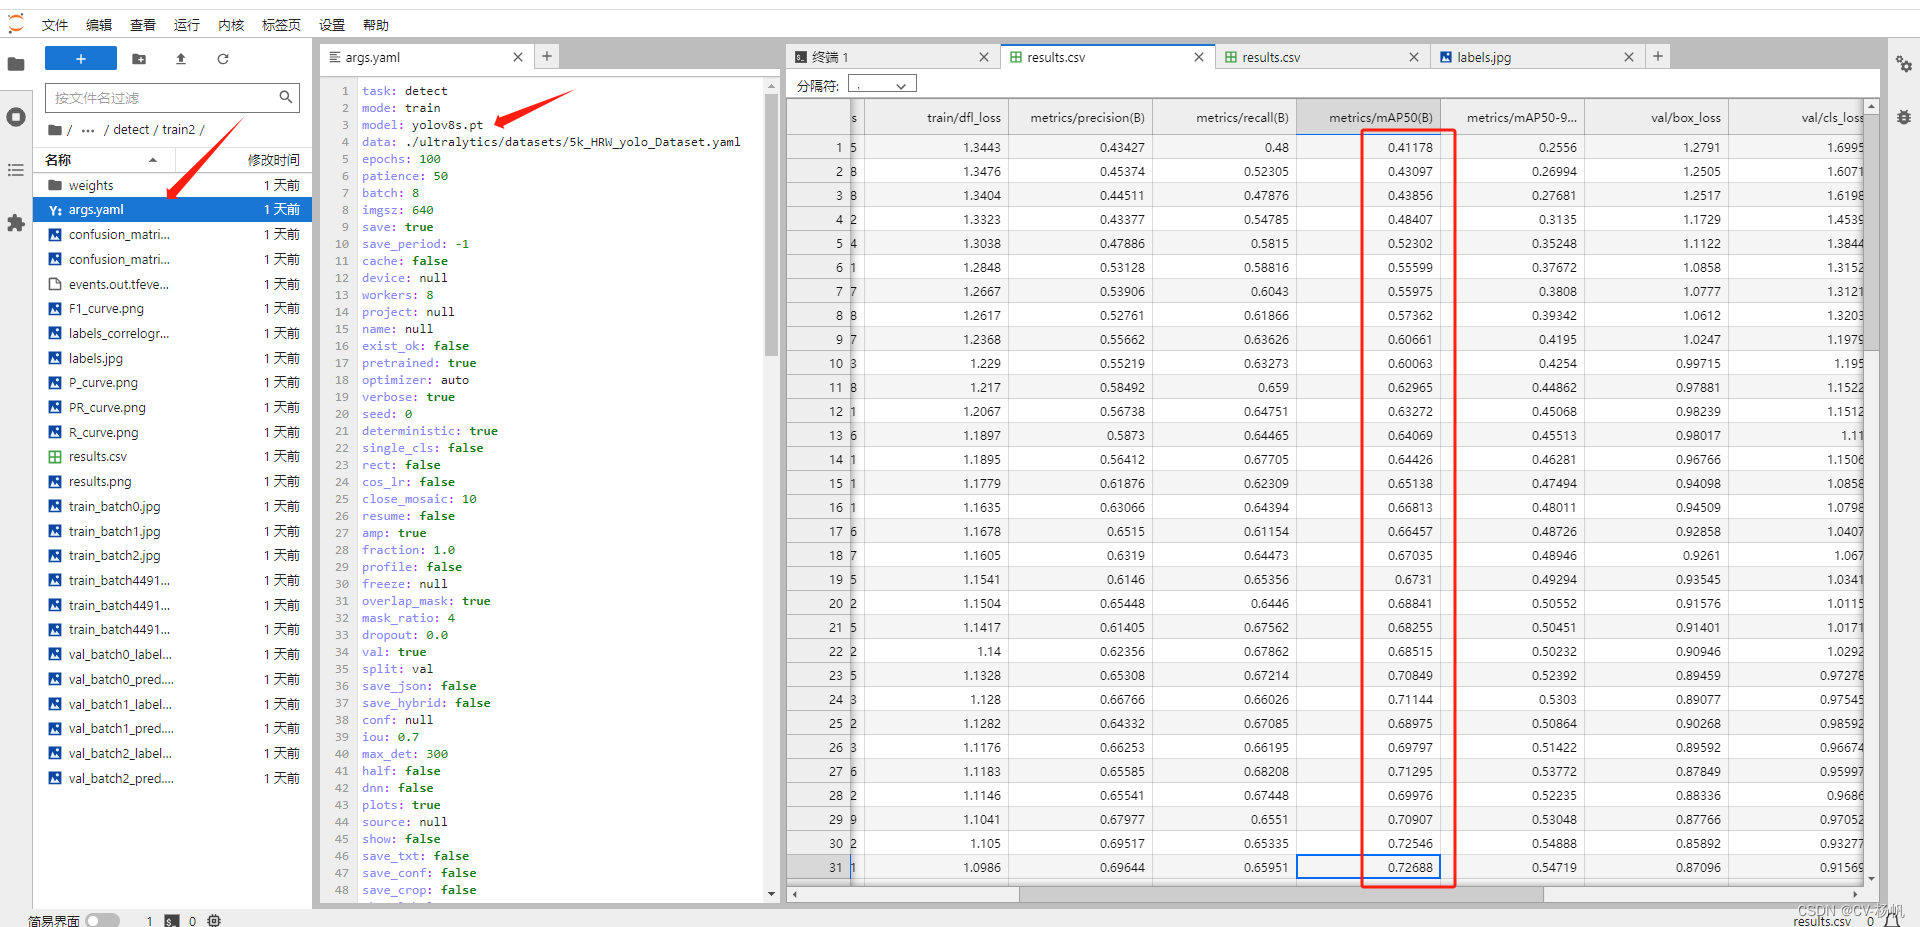Click the args.yaml editor vertical scrollbar
The image size is (1920, 927).
(x=771, y=225)
